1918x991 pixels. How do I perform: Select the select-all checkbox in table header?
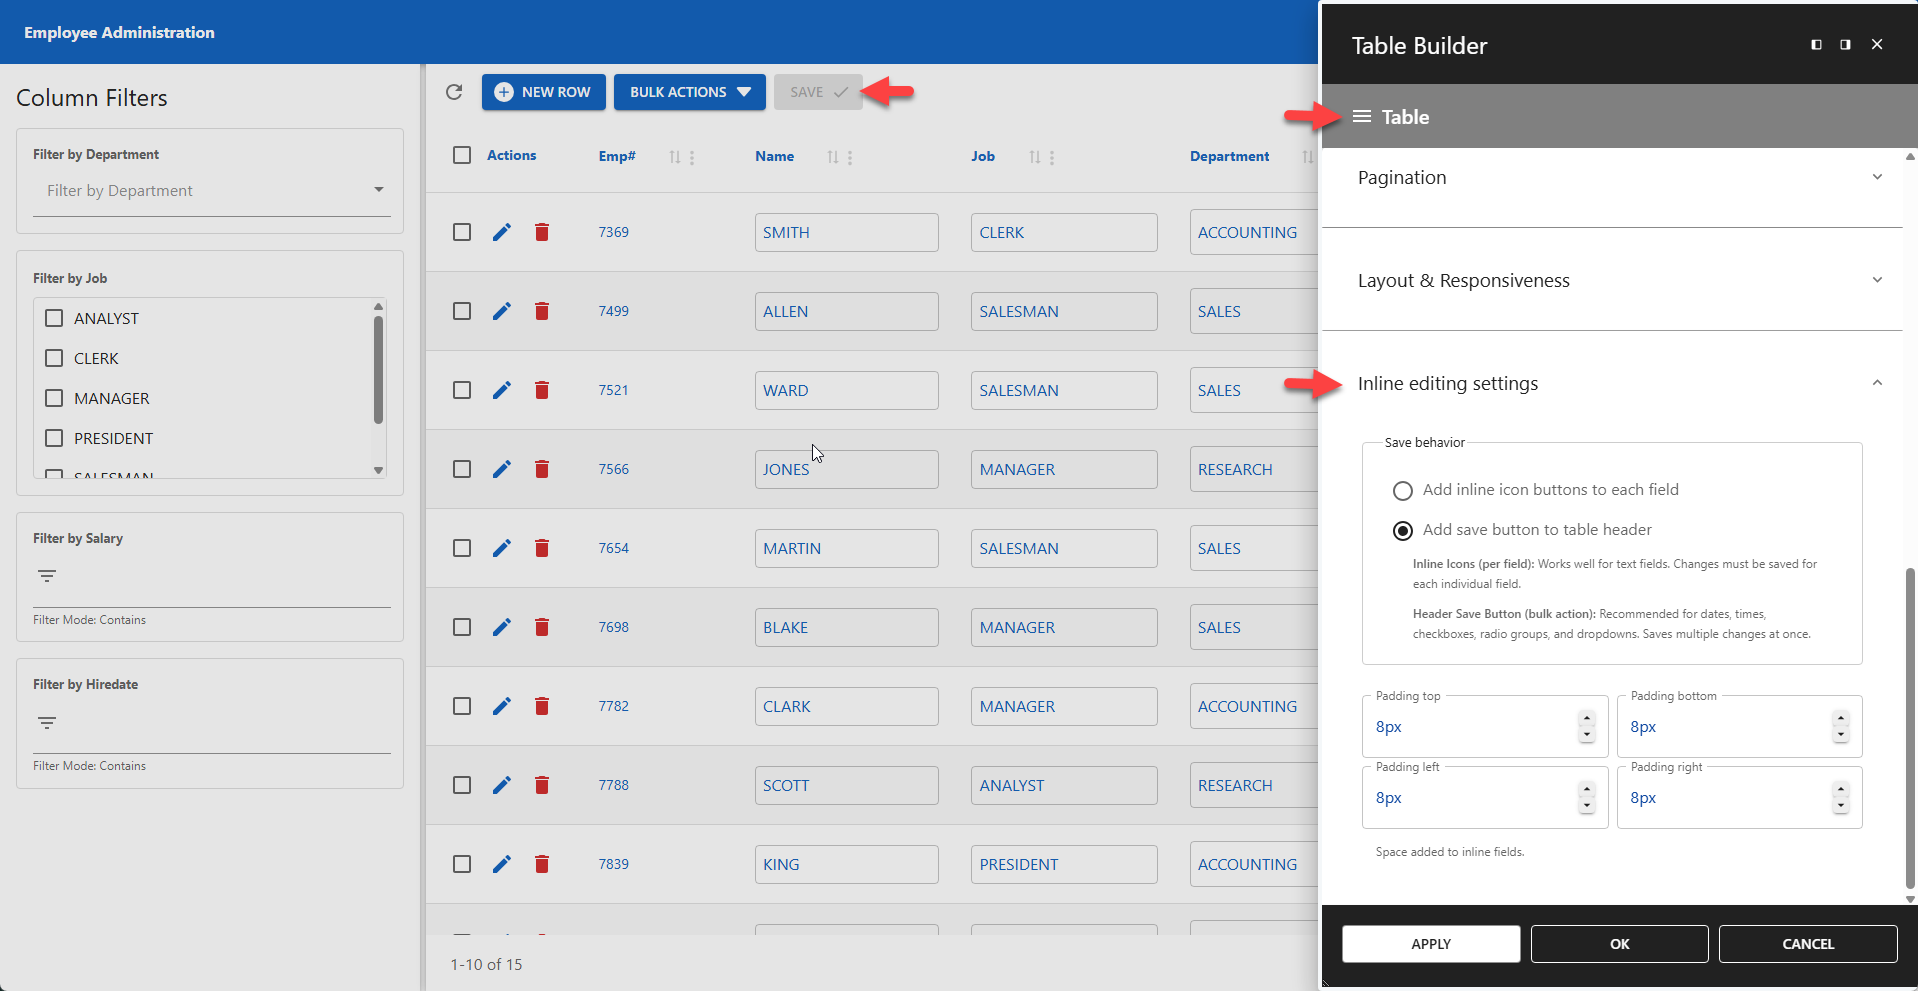pos(462,155)
